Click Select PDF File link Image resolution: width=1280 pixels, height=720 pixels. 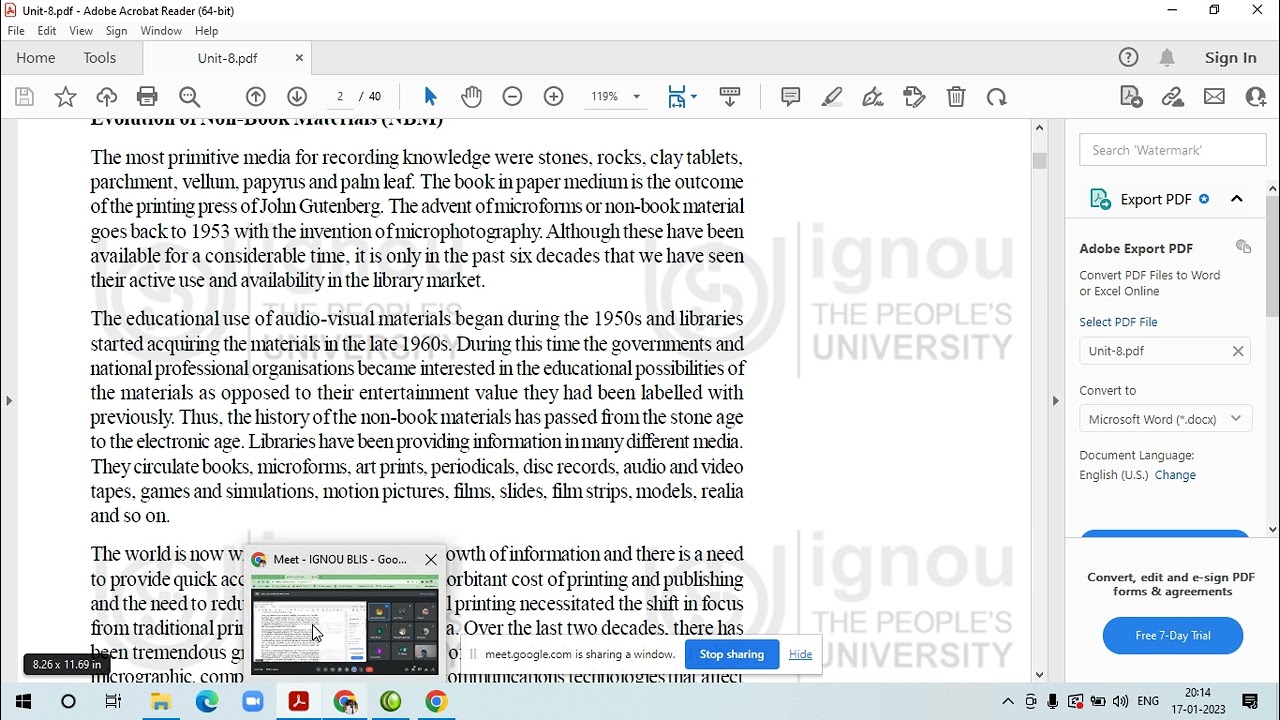[x=1118, y=322]
